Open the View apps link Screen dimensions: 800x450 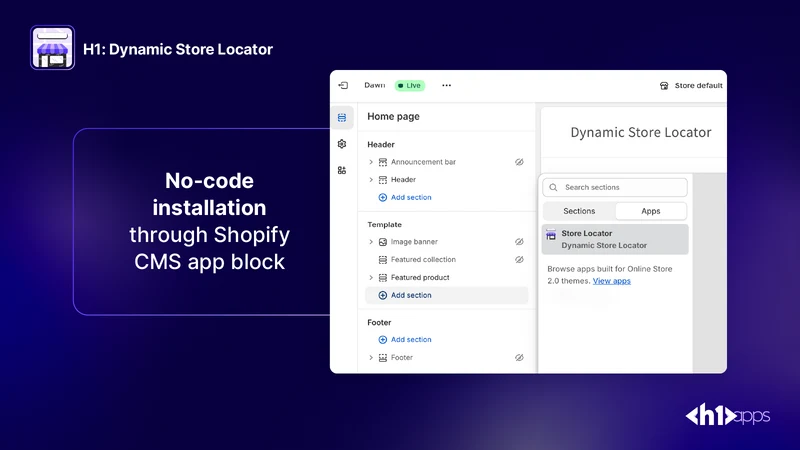coord(611,281)
